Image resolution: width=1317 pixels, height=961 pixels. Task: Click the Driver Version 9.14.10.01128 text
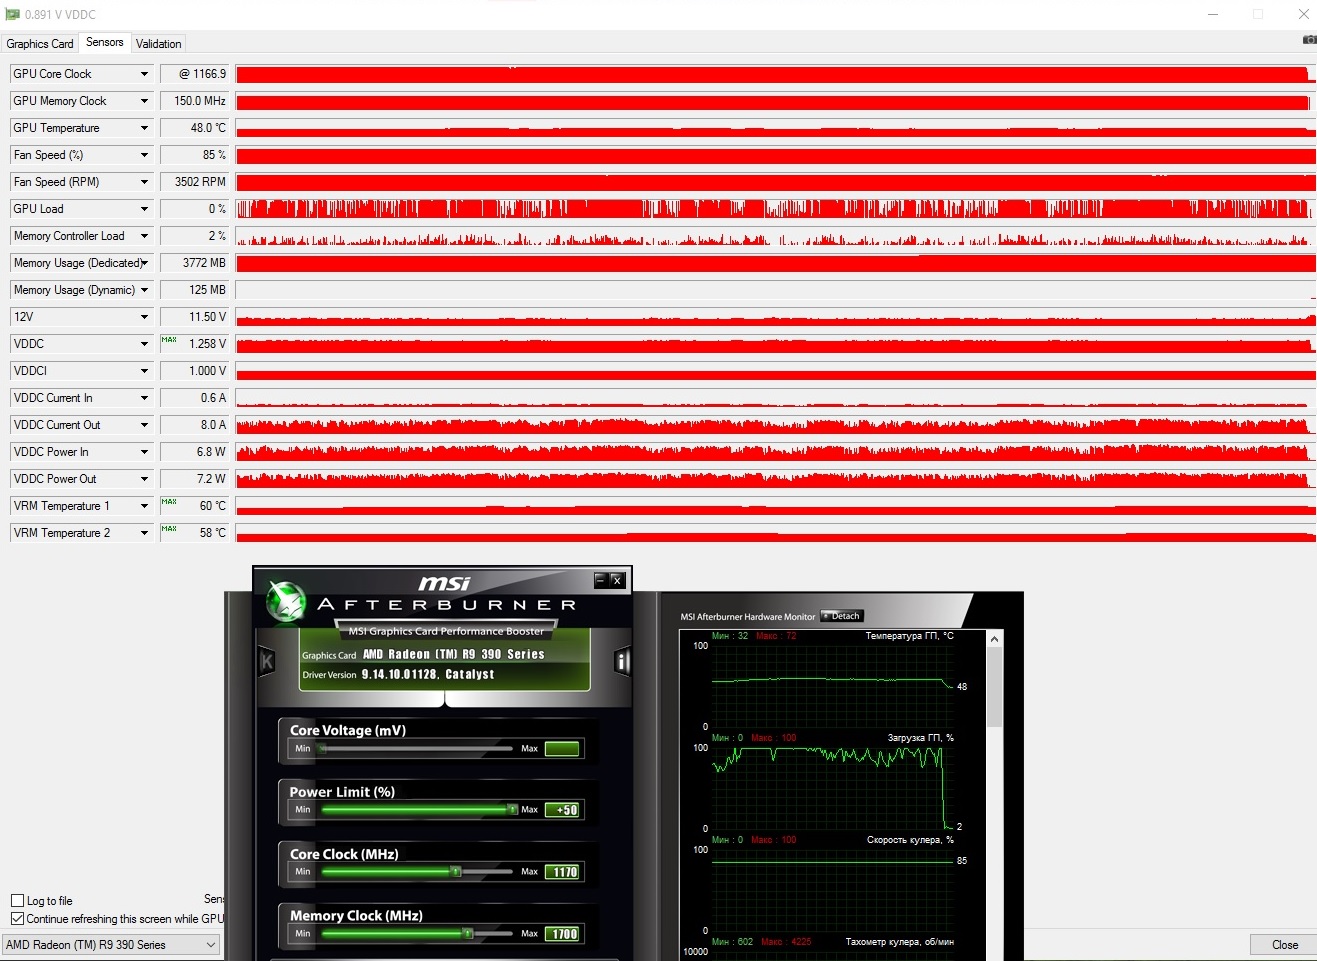pyautogui.click(x=398, y=675)
